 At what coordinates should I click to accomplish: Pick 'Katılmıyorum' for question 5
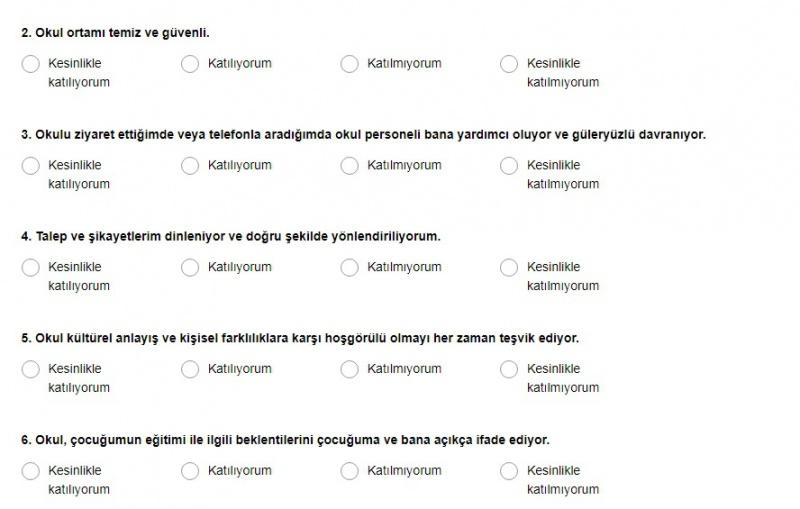350,369
